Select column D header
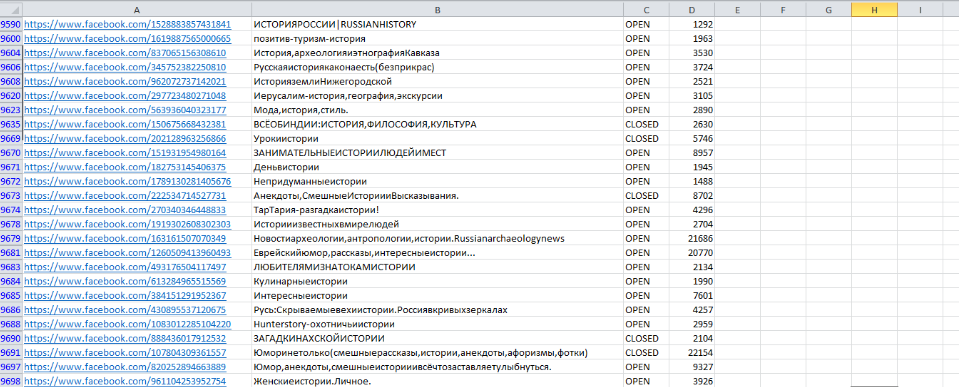The height and width of the screenshot is (387, 959). click(692, 9)
